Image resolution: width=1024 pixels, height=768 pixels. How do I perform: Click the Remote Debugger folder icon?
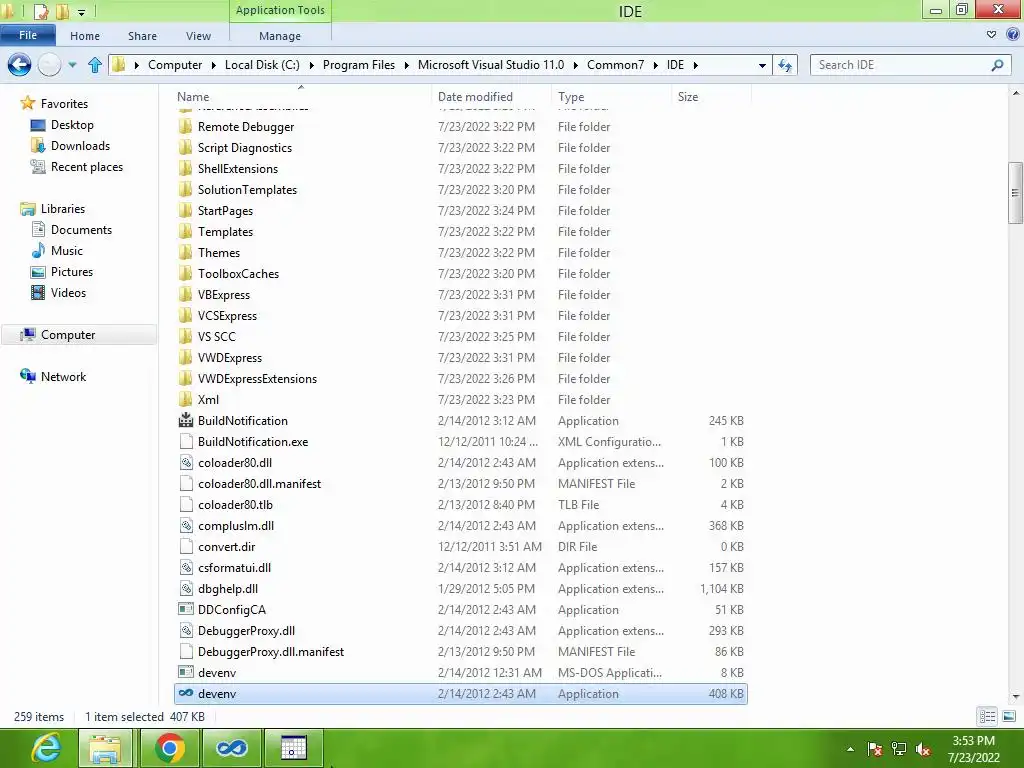point(186,126)
